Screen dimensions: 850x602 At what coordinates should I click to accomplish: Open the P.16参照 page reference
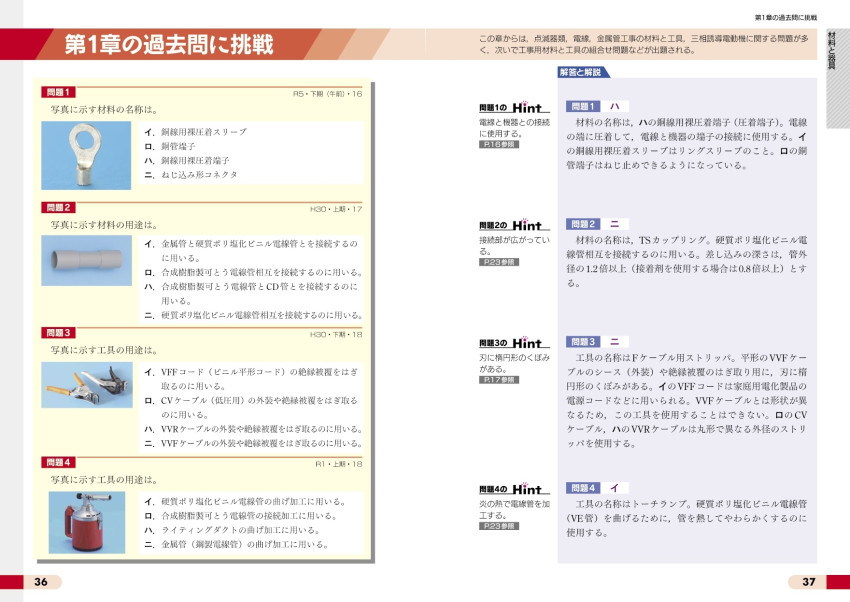(499, 145)
